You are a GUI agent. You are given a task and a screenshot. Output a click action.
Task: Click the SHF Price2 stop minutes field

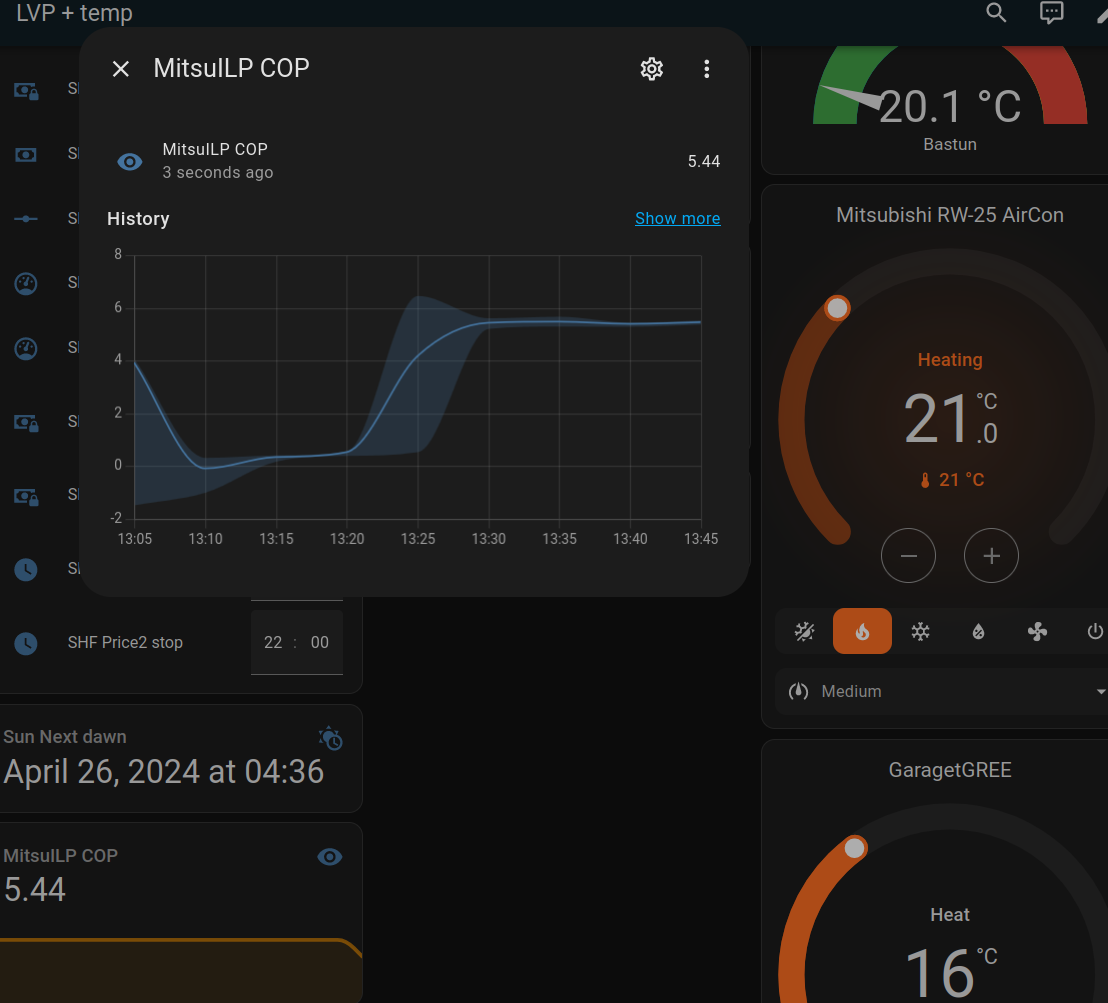pyautogui.click(x=319, y=643)
